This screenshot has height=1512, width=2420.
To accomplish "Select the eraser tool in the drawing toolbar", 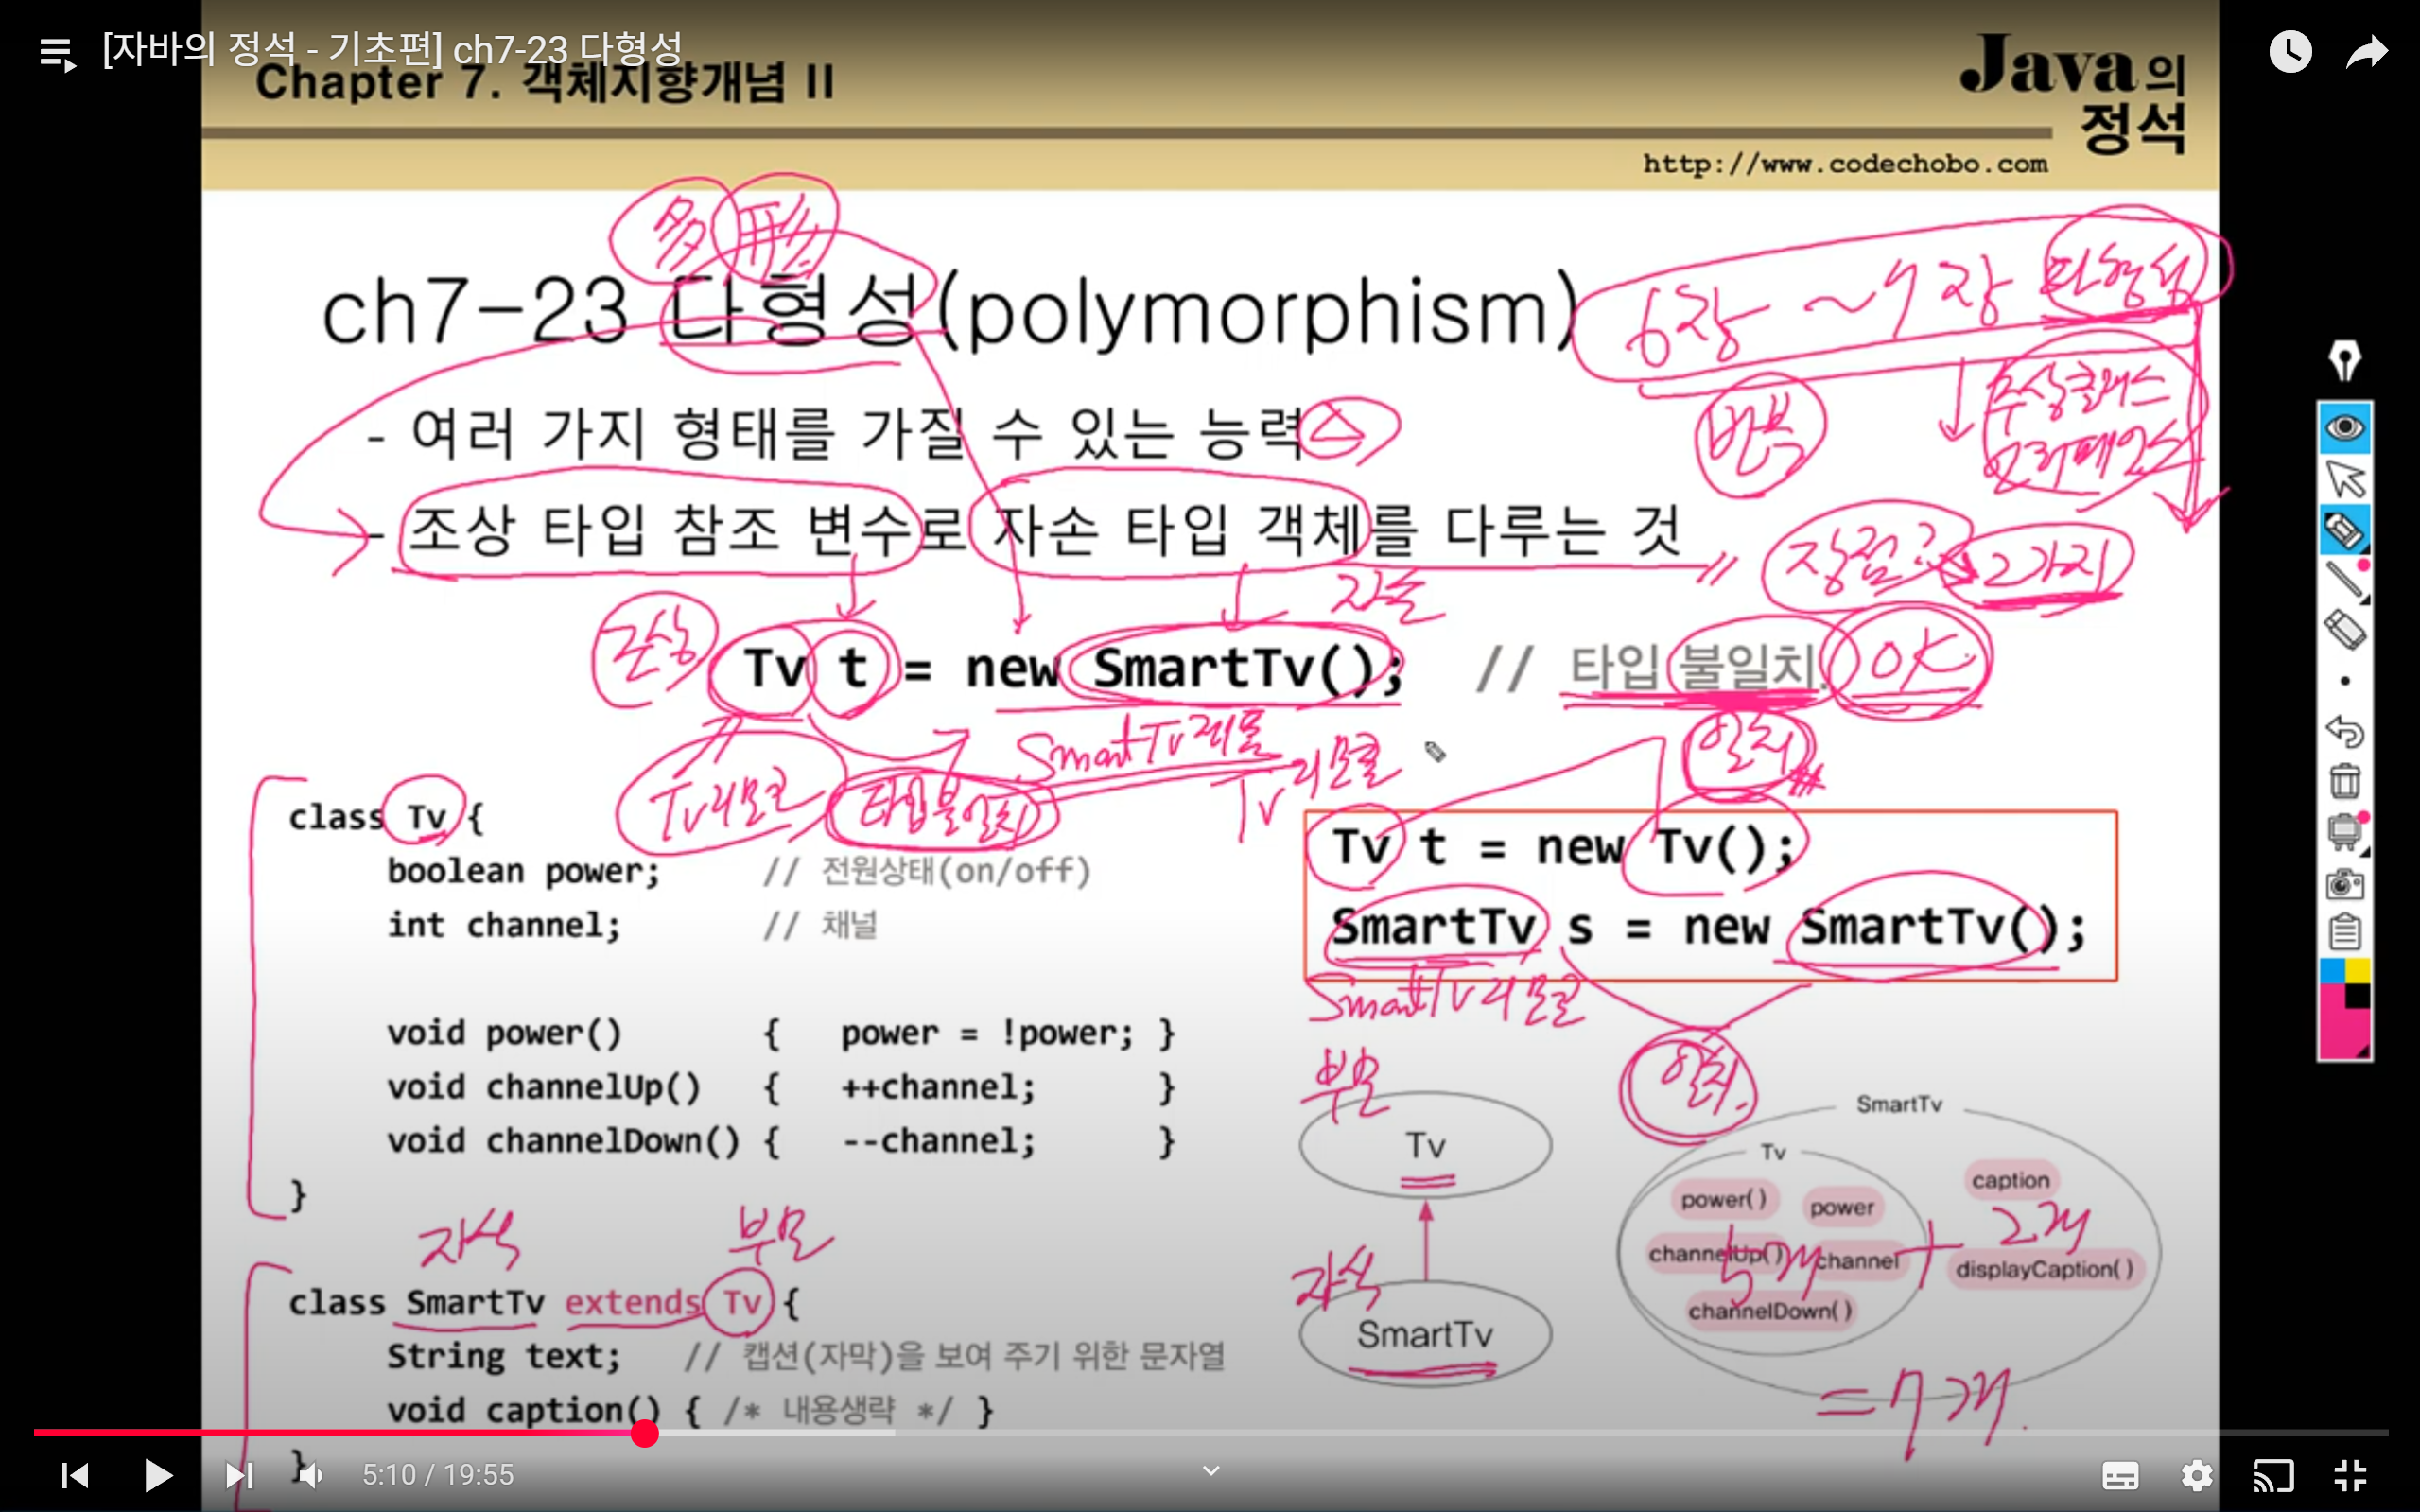I will click(2345, 630).
